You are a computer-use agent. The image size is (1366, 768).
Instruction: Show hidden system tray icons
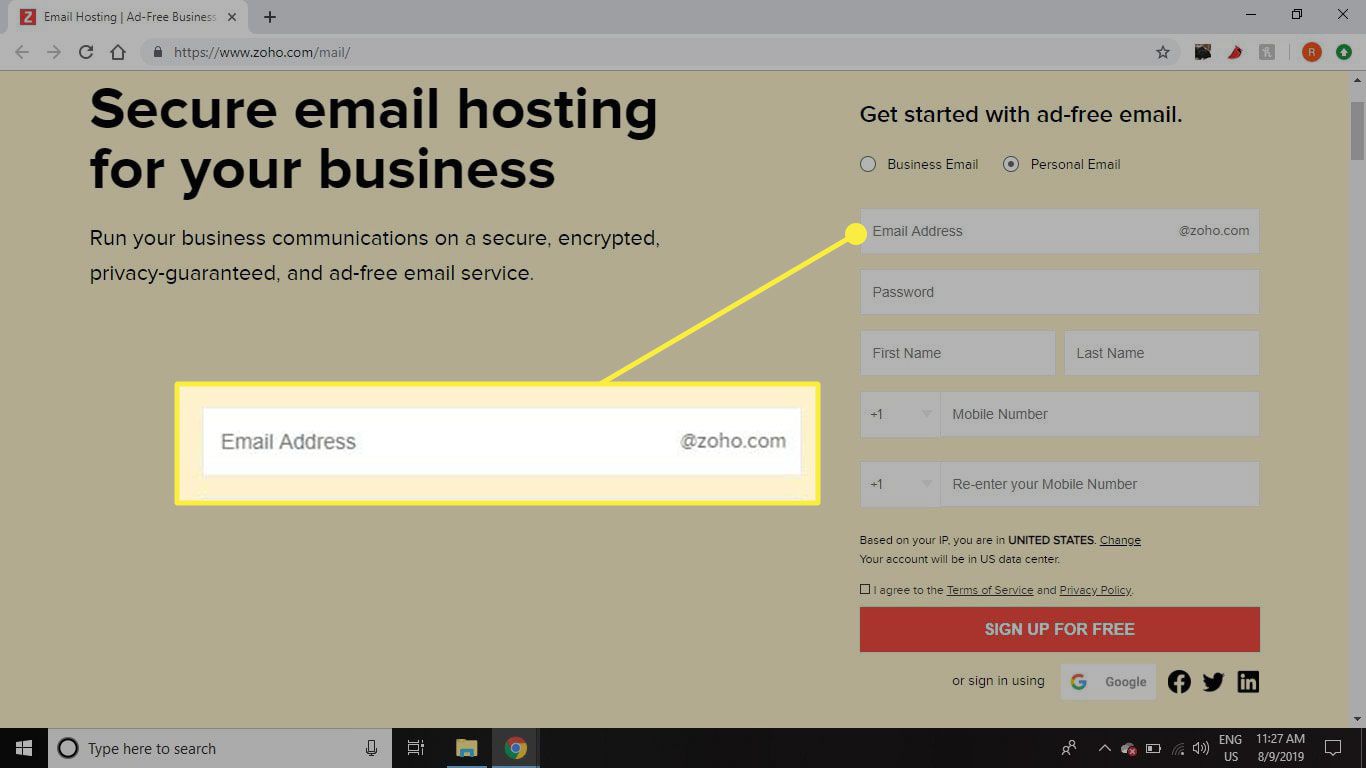pos(1104,748)
